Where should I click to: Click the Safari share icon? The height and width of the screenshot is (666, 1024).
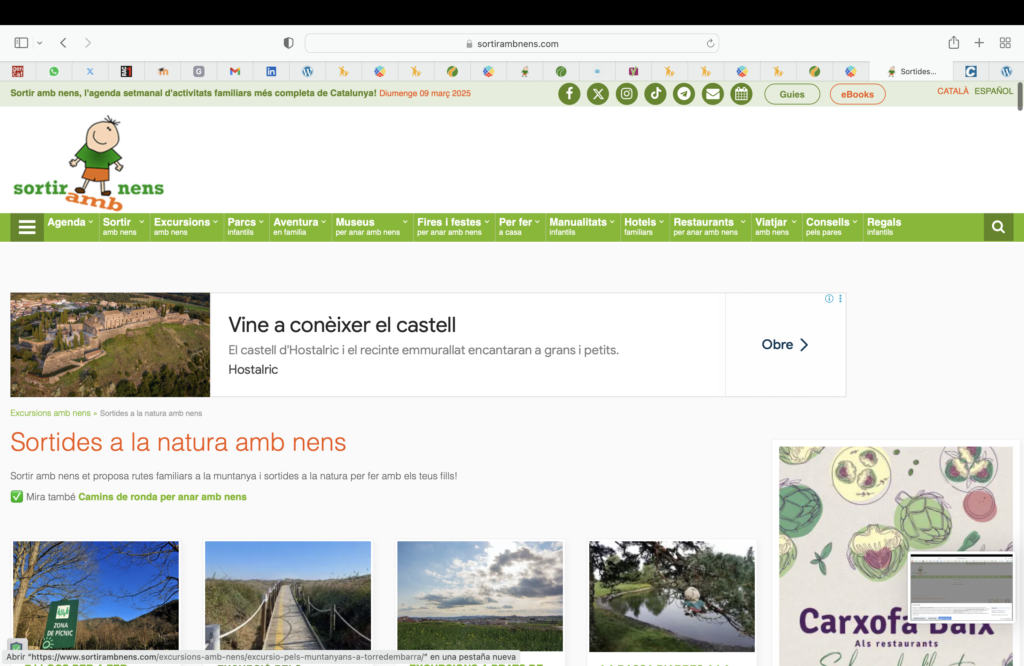click(953, 42)
